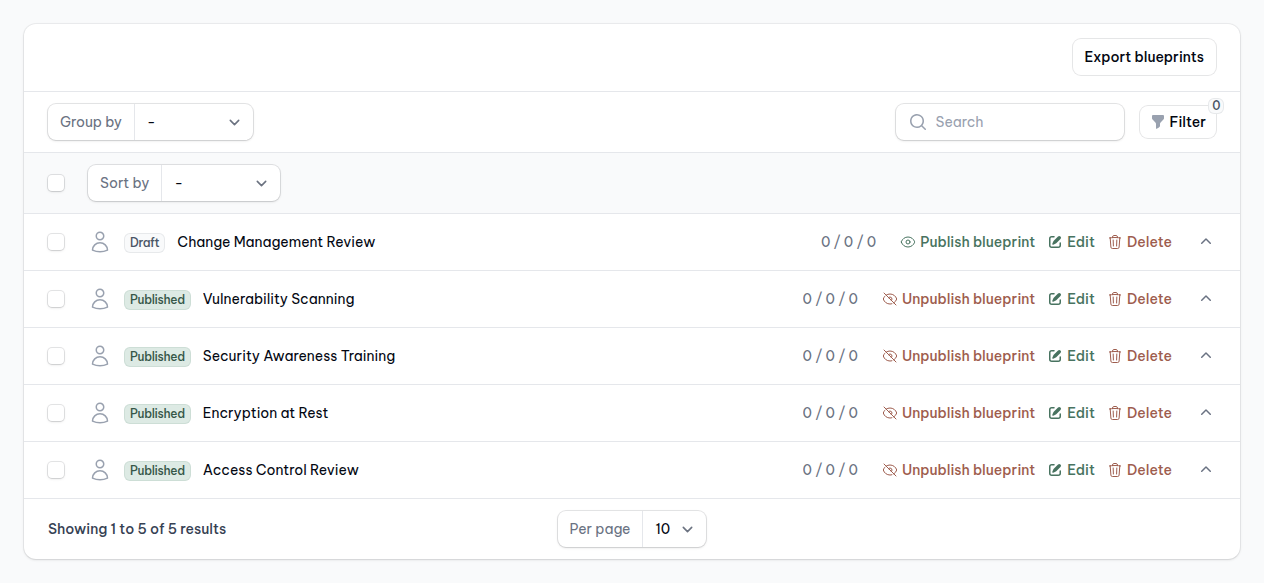Change the Per page count dropdown
1264x583 pixels.
(674, 529)
